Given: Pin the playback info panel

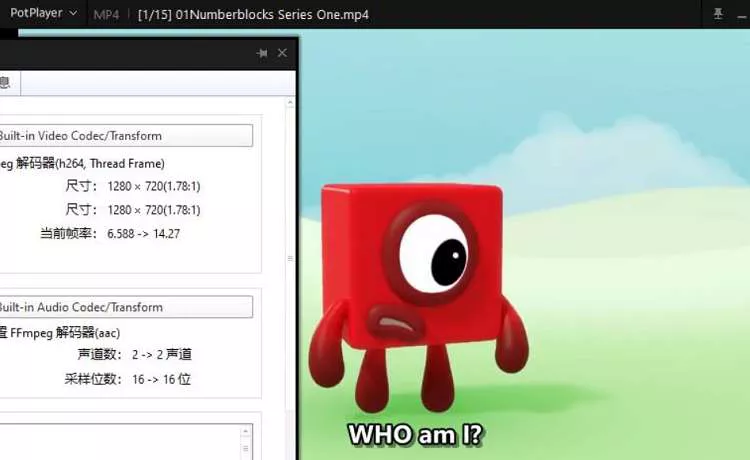Looking at the screenshot, I should pyautogui.click(x=262, y=53).
